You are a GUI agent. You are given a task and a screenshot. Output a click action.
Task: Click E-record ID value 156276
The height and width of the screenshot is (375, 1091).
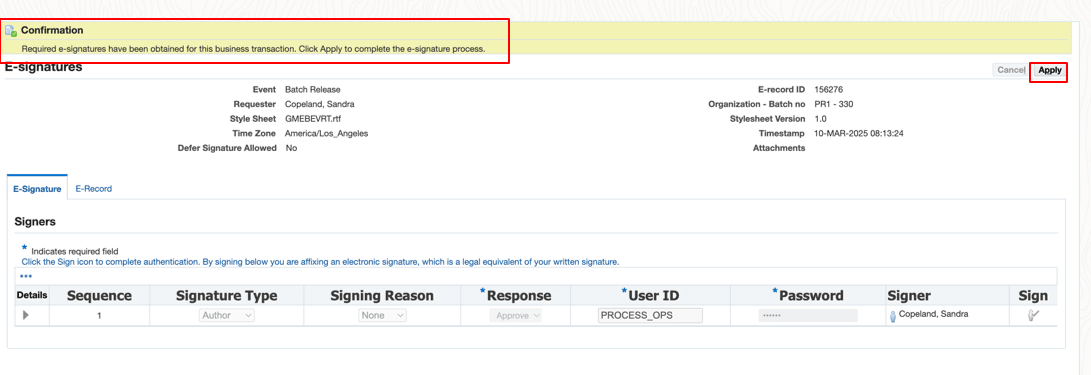[x=829, y=90]
